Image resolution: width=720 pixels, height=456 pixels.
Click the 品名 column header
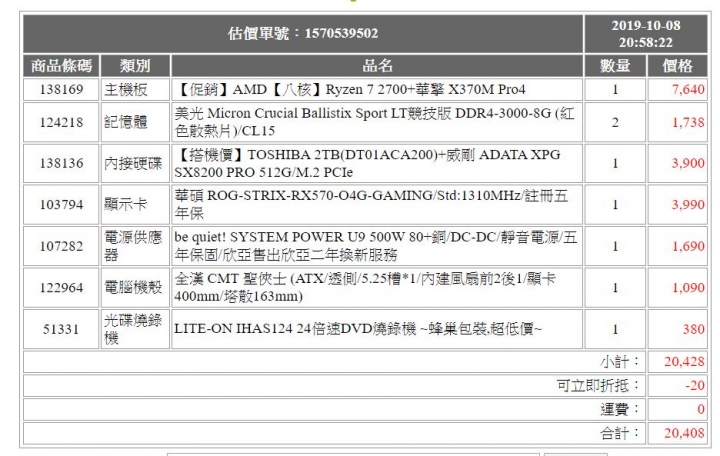click(x=377, y=66)
